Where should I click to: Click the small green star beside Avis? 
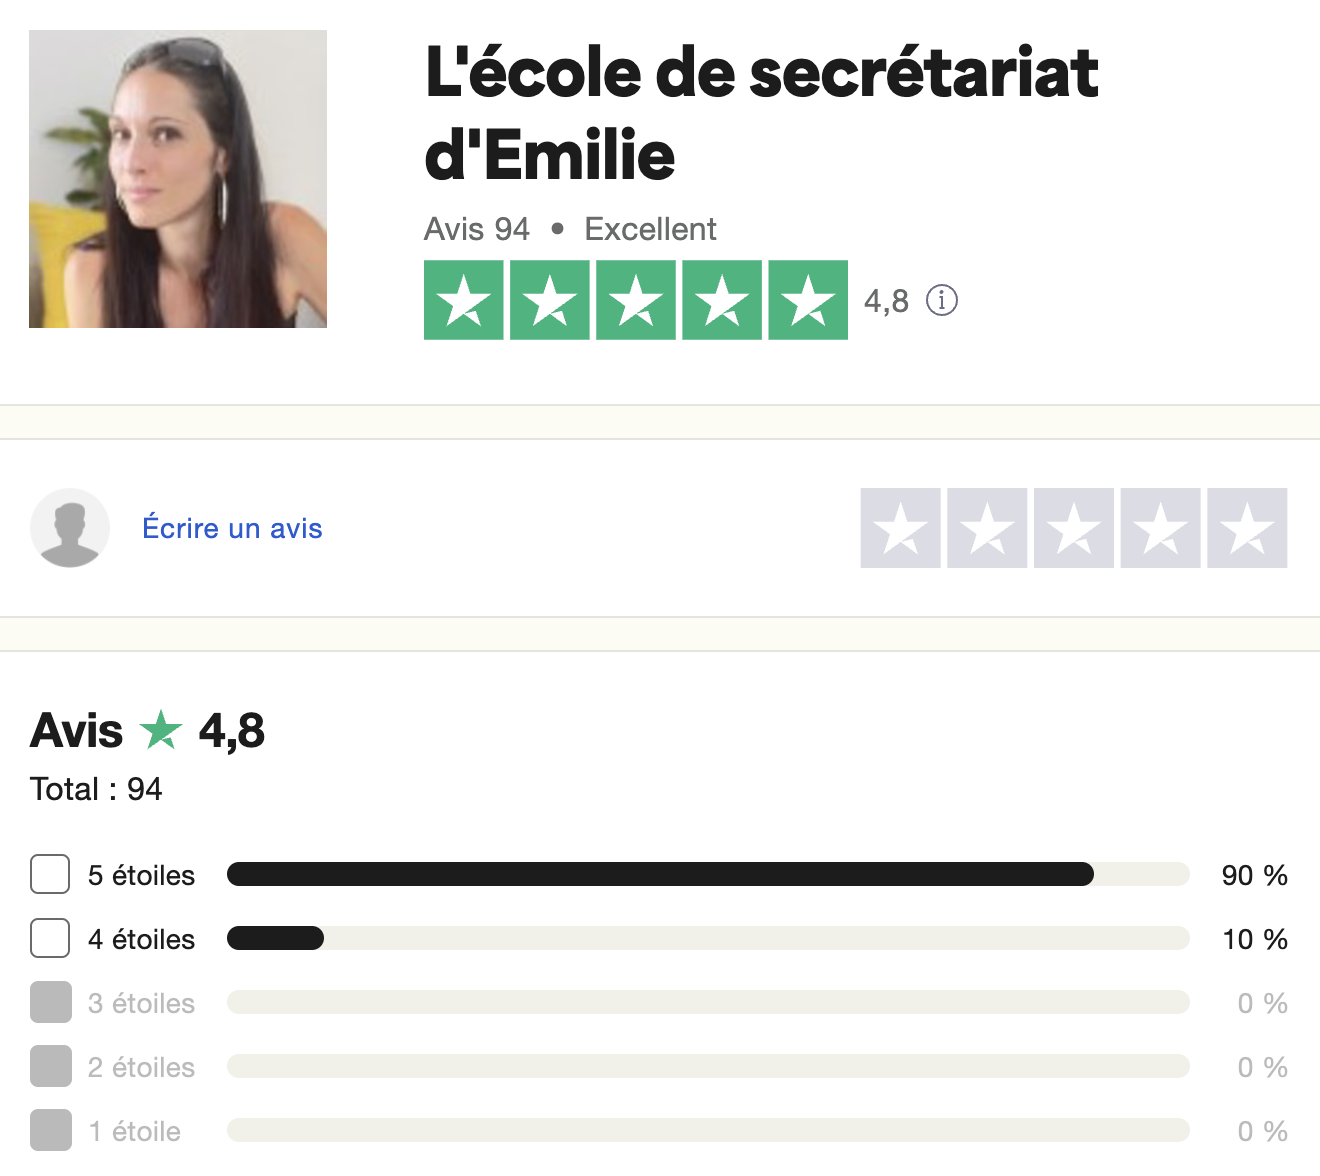pos(161,730)
